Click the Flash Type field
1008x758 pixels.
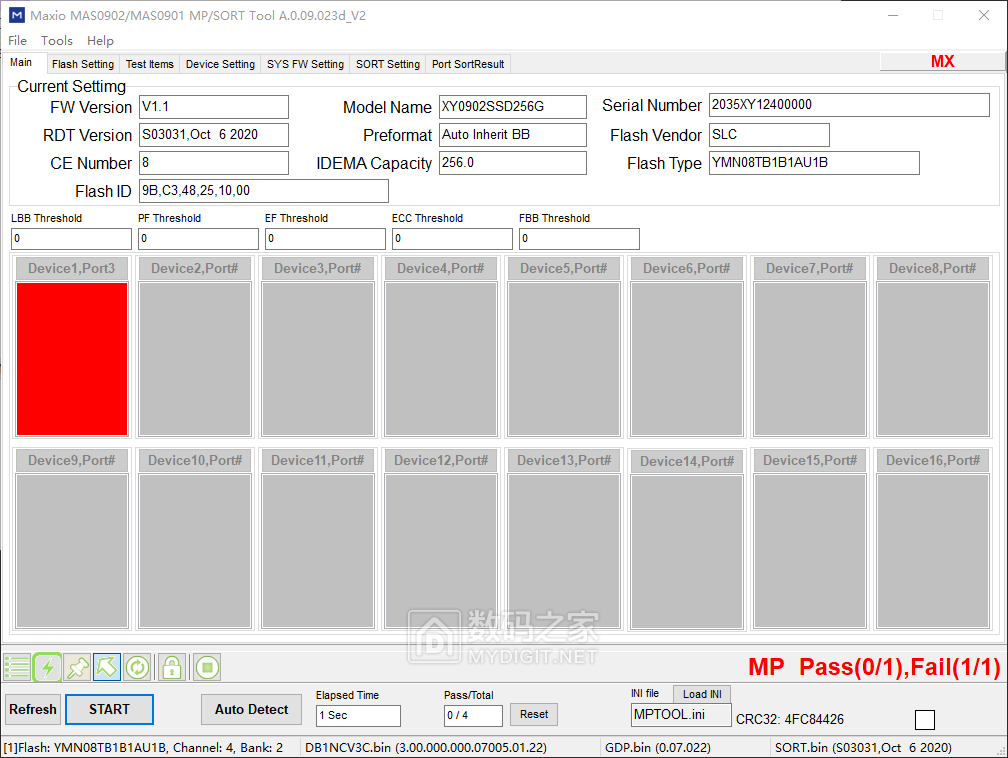814,163
